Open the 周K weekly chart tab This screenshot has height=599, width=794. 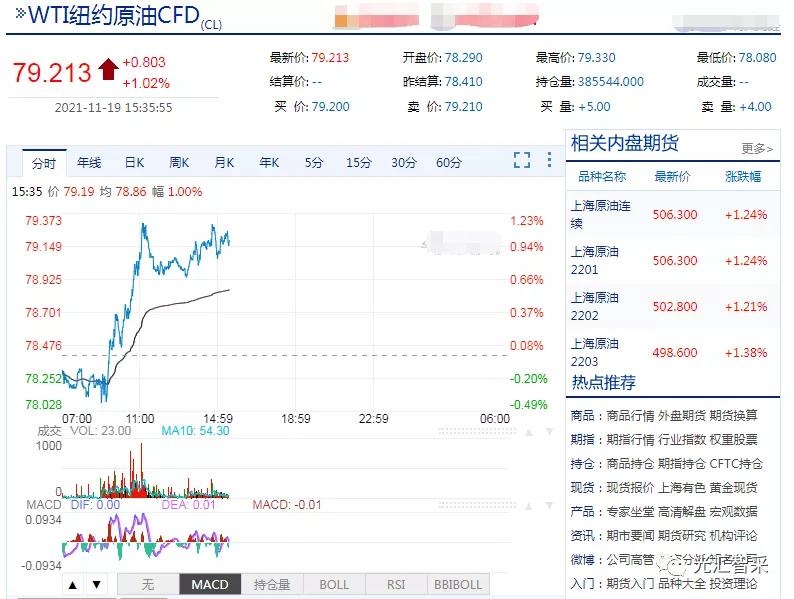[x=179, y=162]
